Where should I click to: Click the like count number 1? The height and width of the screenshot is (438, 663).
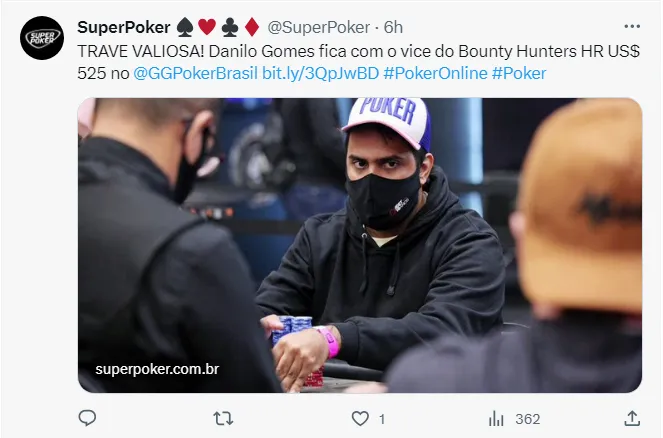pos(382,419)
